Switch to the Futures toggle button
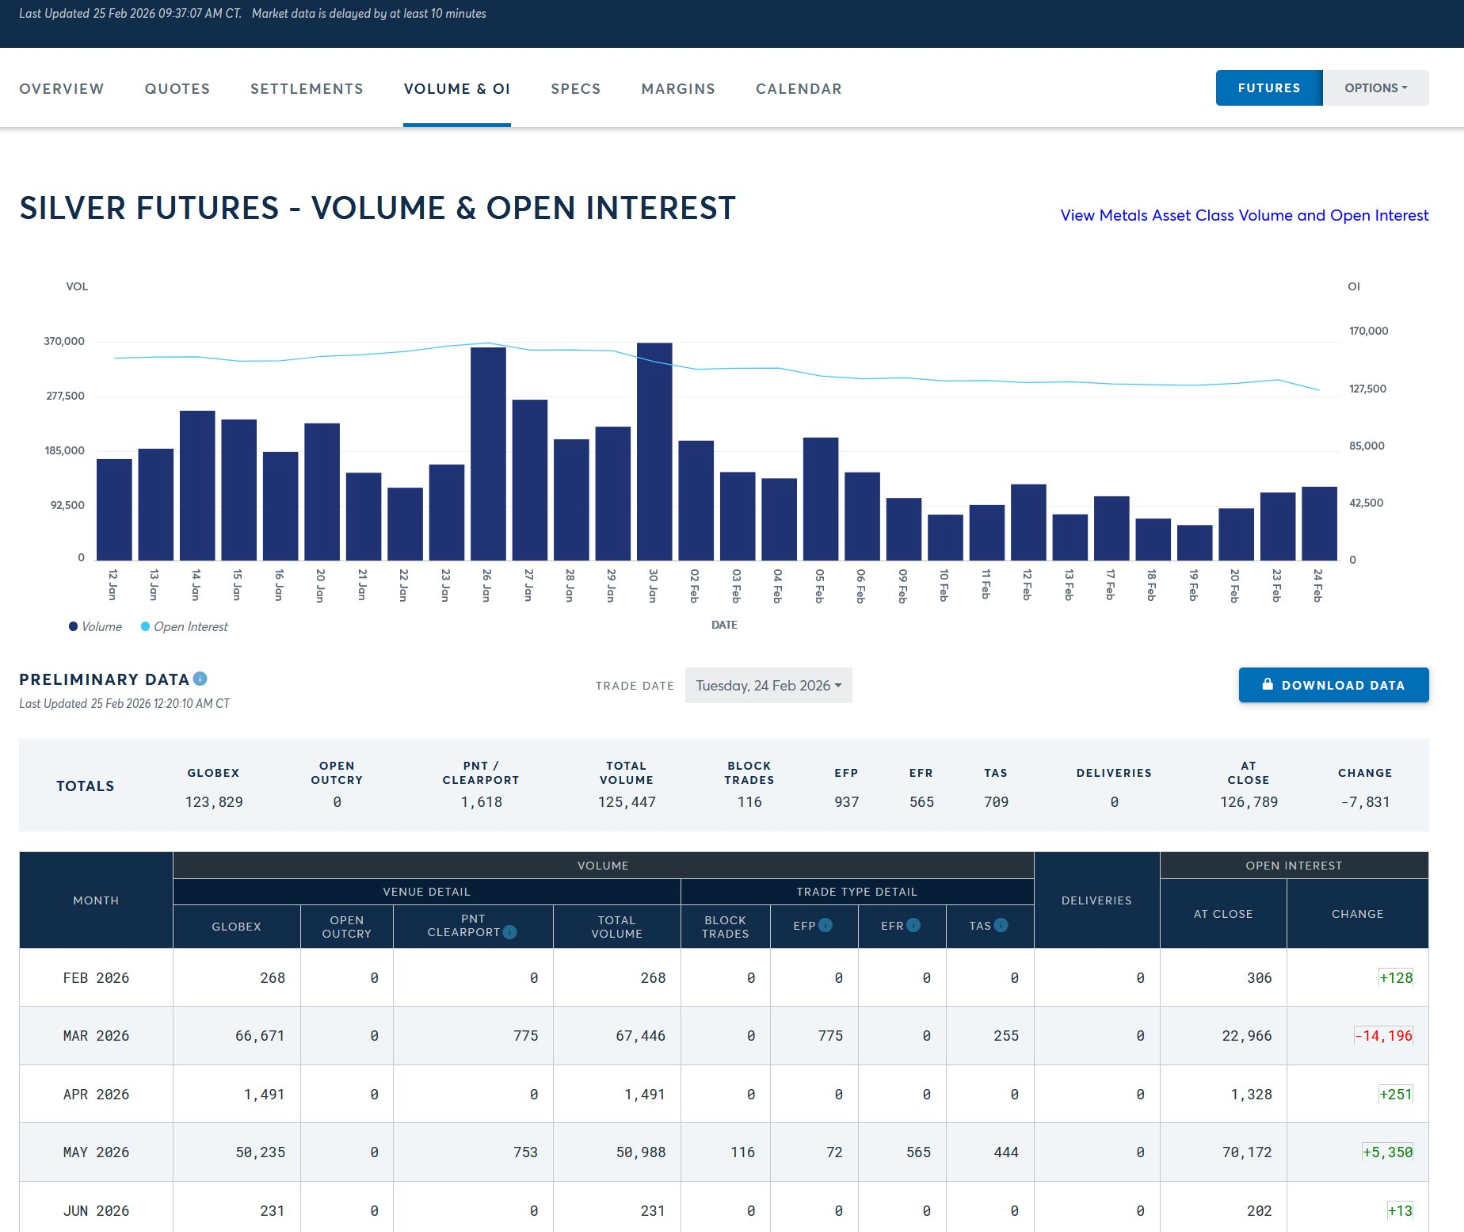 point(1268,88)
